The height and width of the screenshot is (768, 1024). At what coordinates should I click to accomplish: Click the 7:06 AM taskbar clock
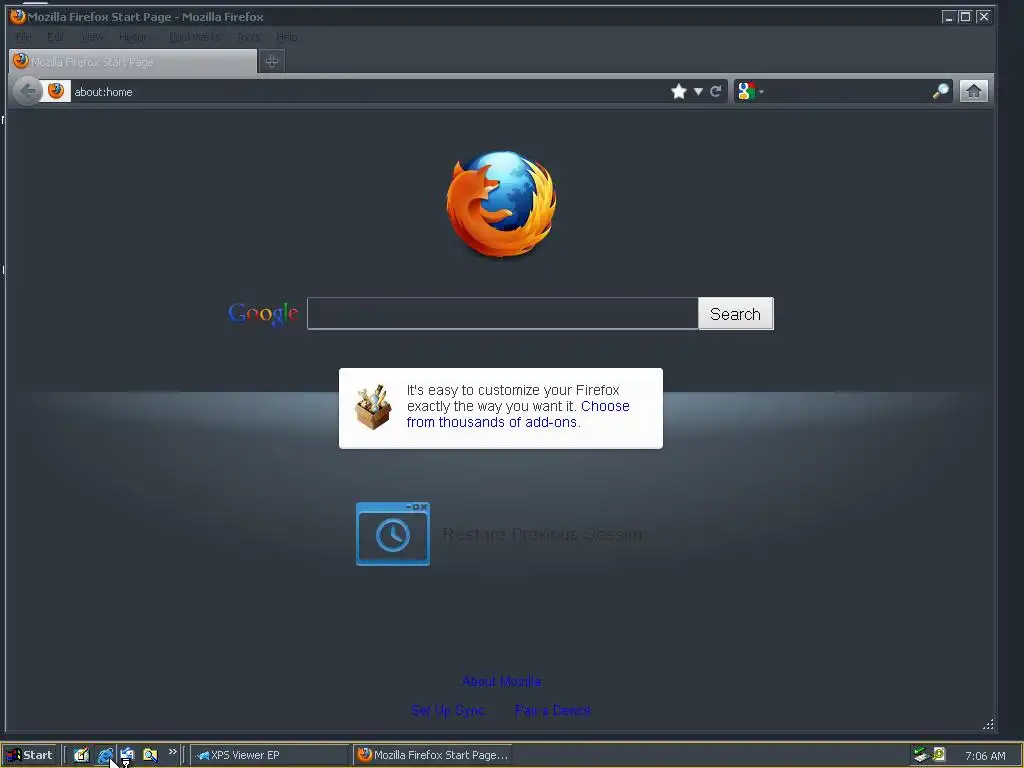coord(985,756)
